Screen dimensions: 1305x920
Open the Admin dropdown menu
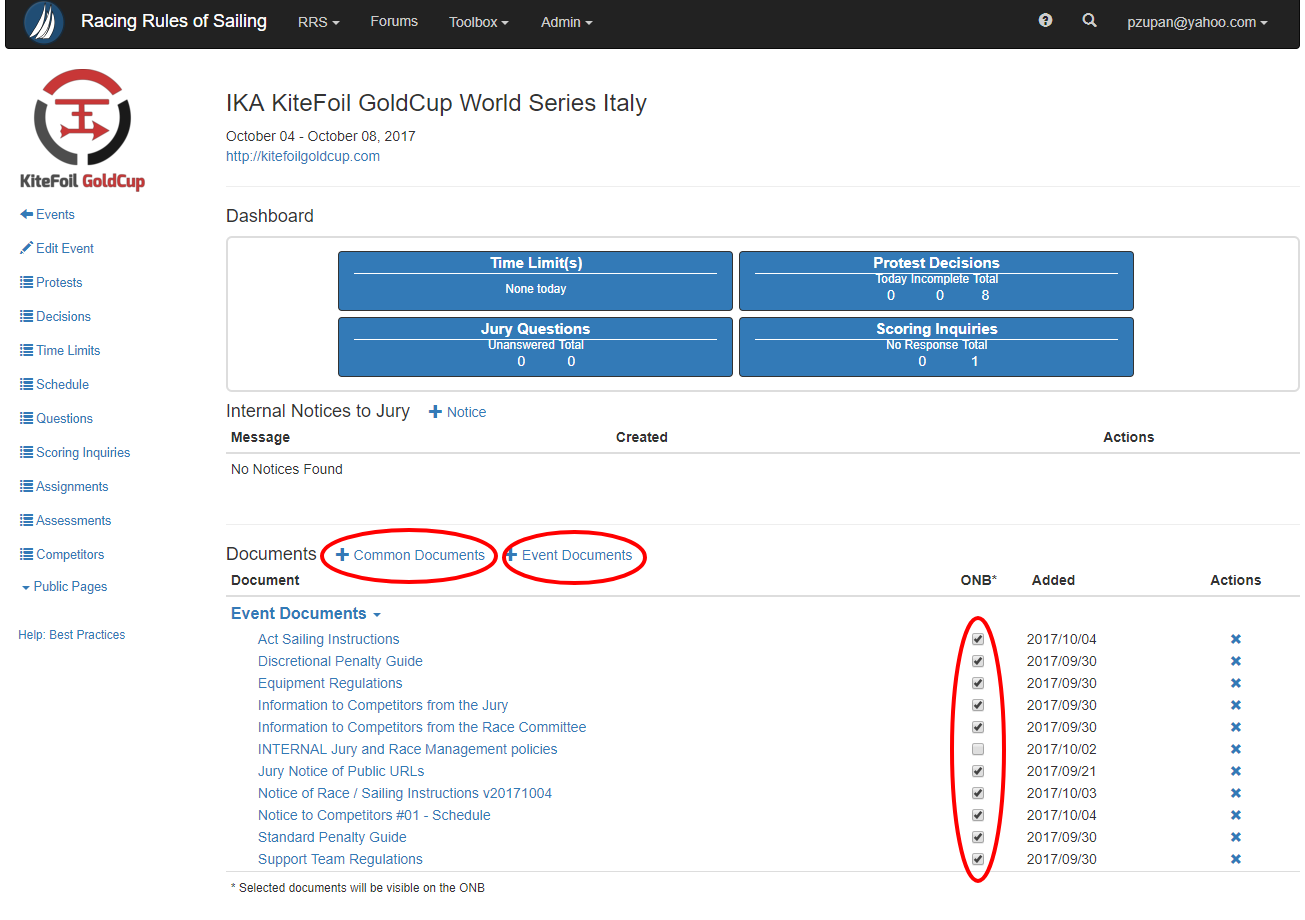click(567, 22)
